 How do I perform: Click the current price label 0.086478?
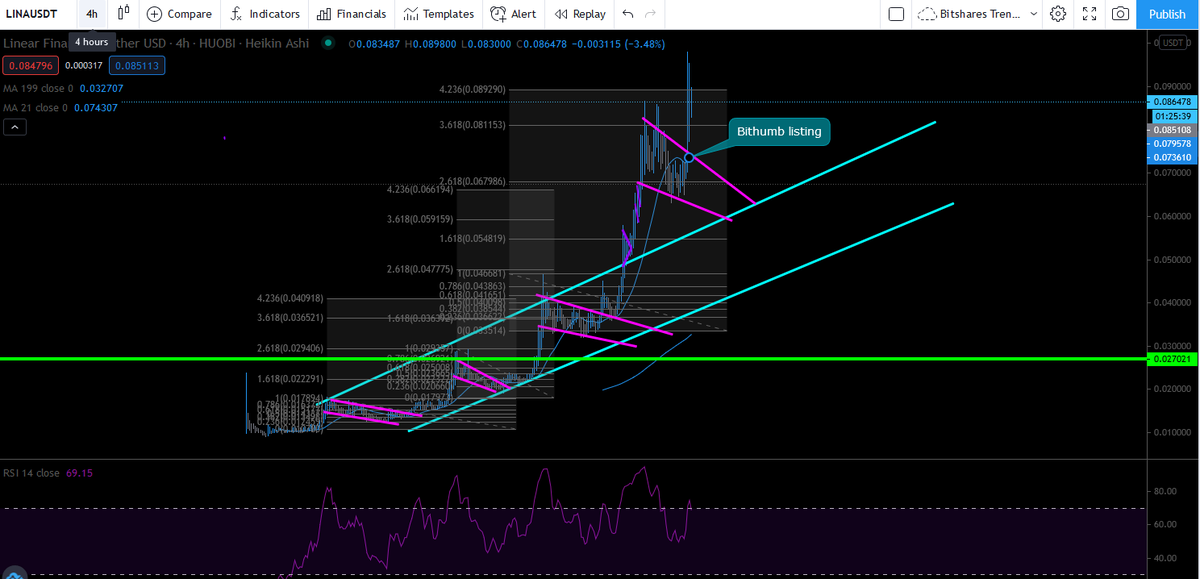pyautogui.click(x=1170, y=101)
